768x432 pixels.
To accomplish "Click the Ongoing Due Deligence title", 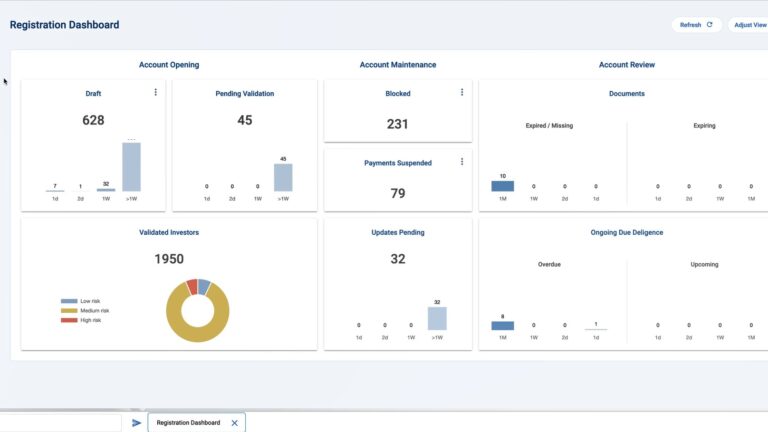I will point(626,232).
